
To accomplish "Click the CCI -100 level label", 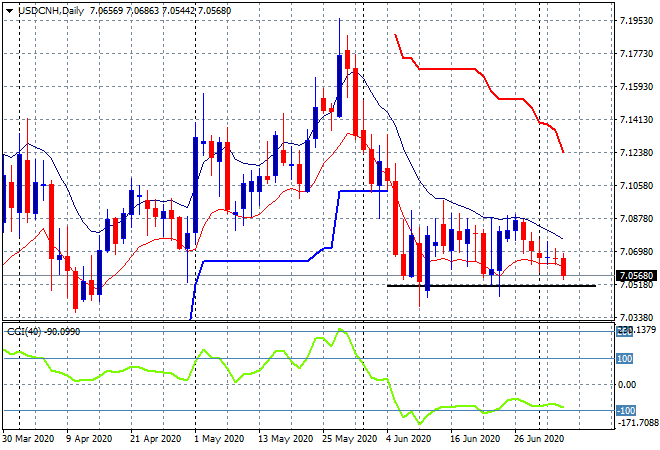I will 625,410.
